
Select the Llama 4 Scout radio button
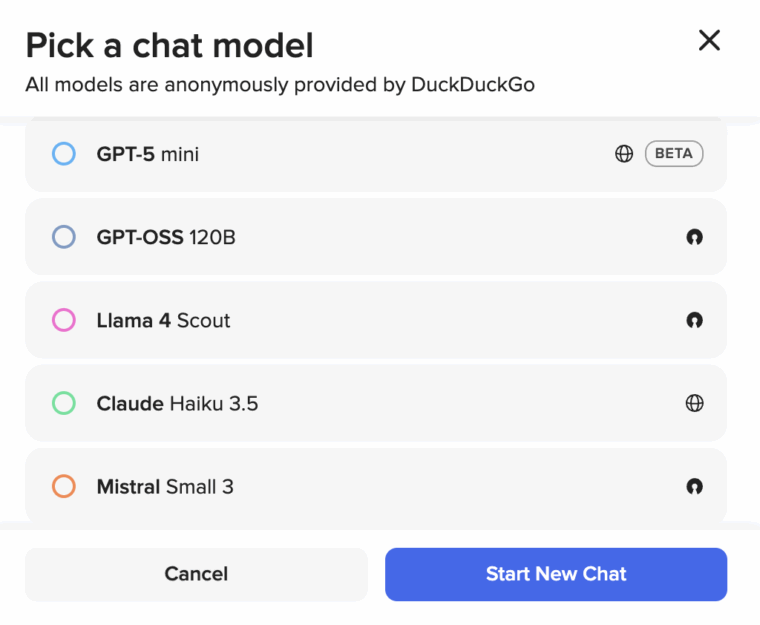(64, 320)
